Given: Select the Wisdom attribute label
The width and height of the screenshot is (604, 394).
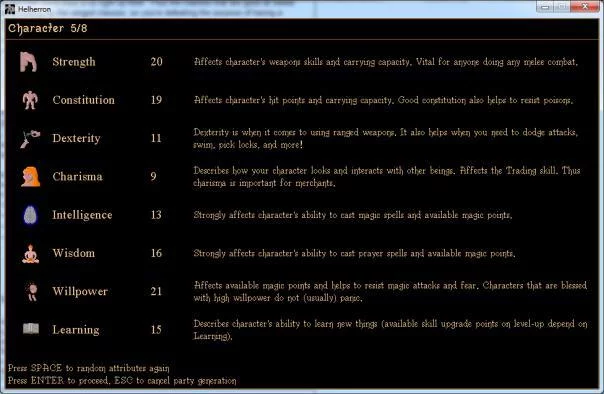Looking at the screenshot, I should (x=74, y=253).
